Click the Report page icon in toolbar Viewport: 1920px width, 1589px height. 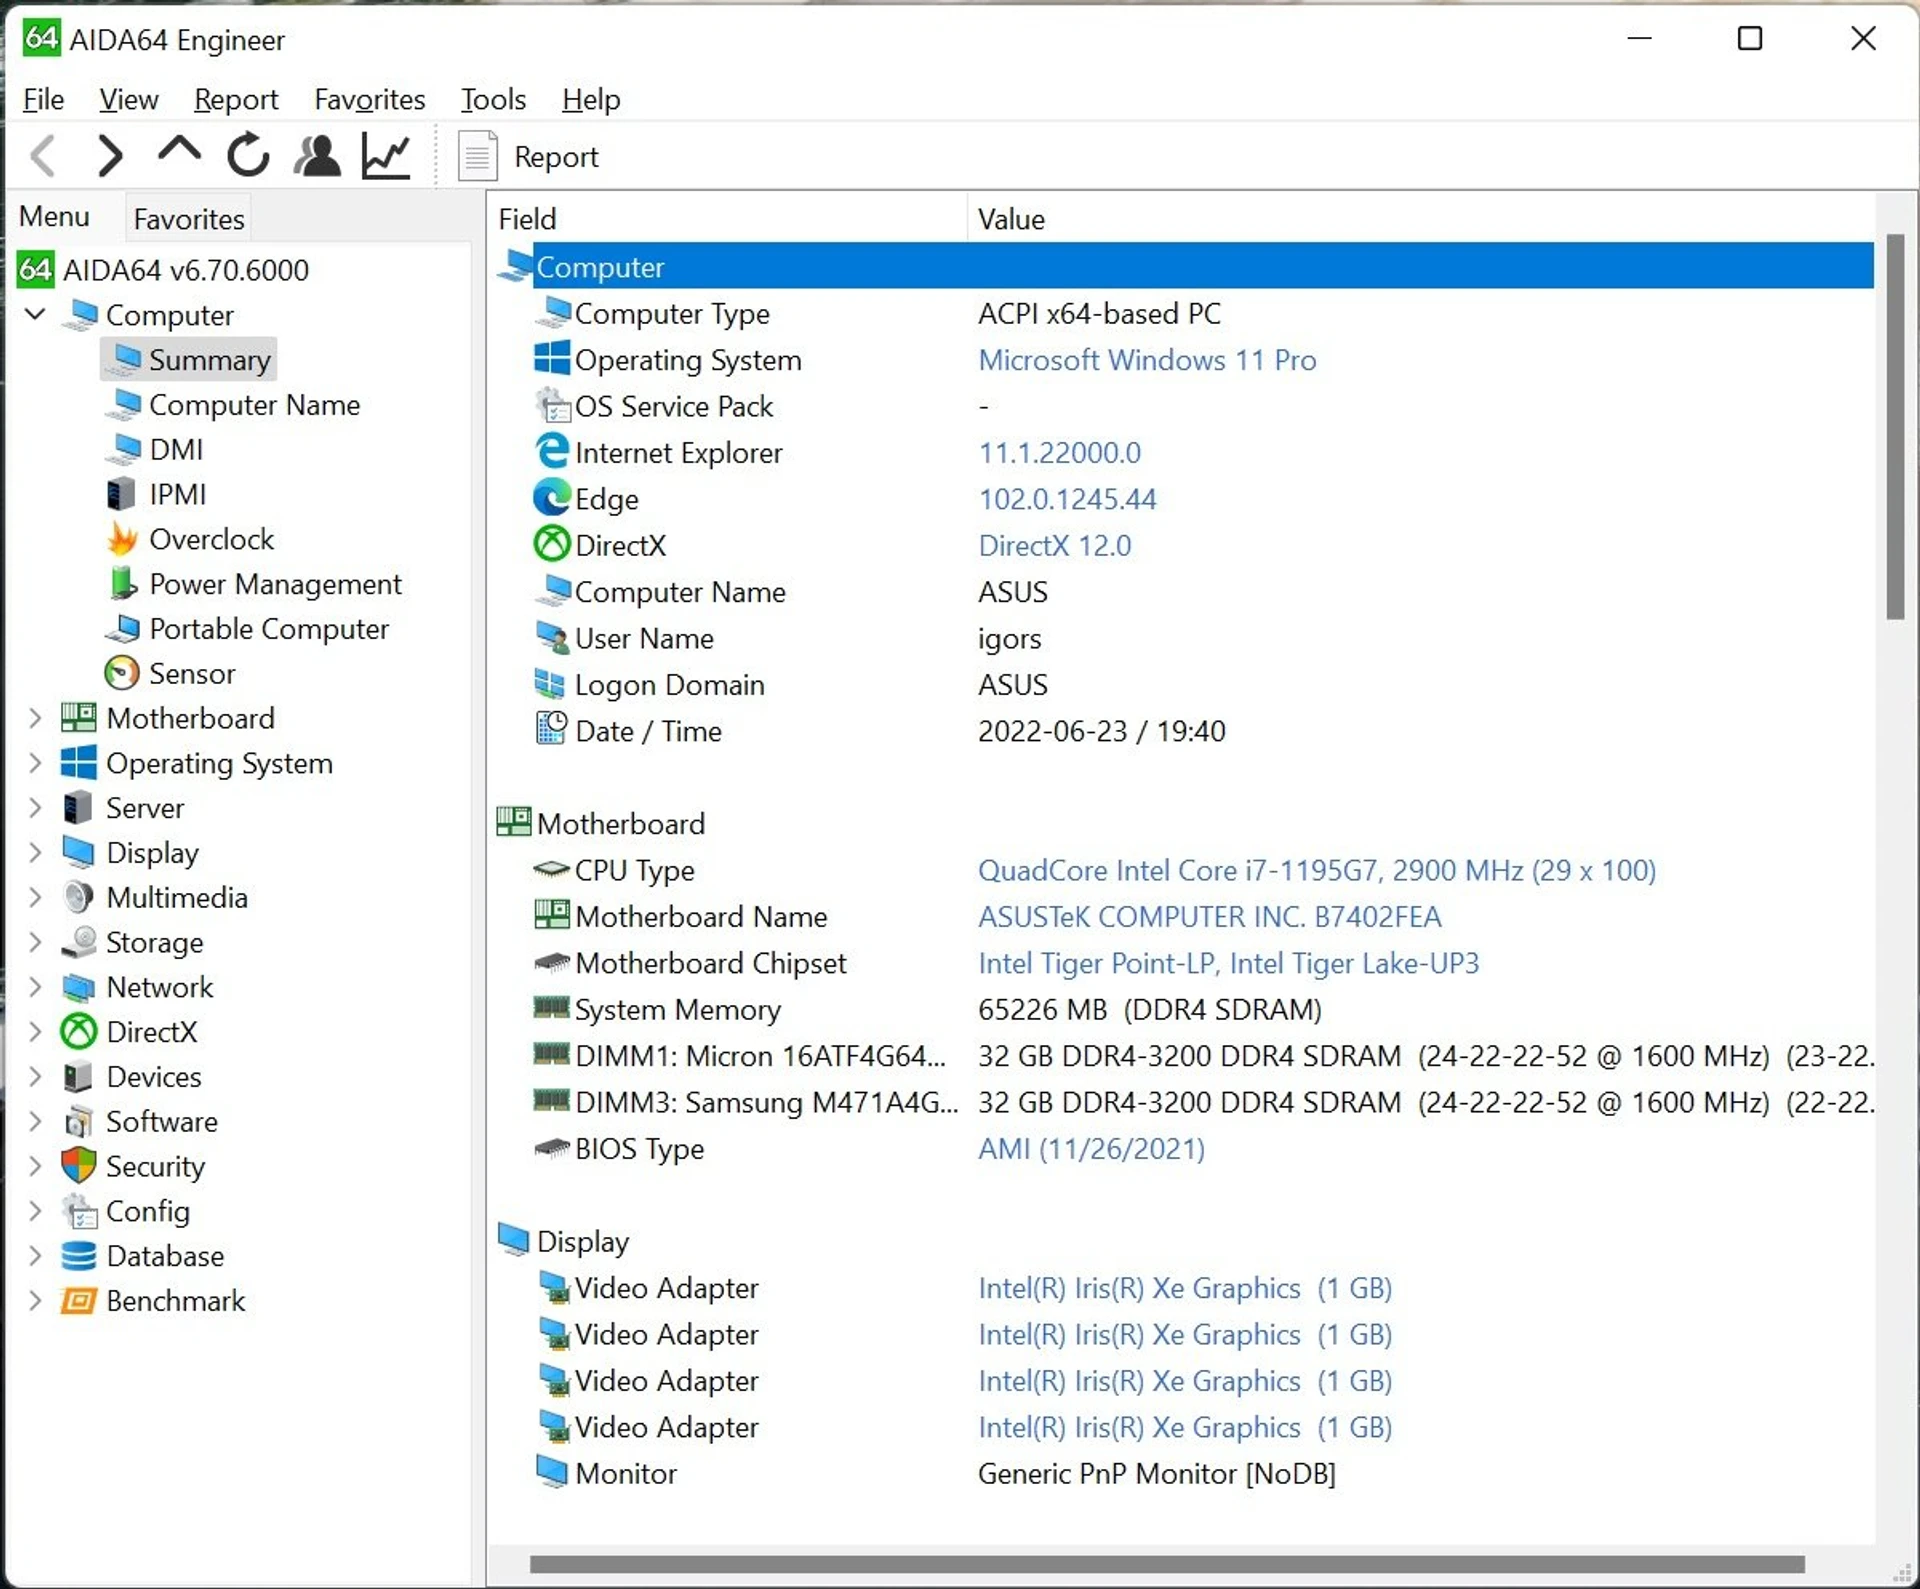477,156
